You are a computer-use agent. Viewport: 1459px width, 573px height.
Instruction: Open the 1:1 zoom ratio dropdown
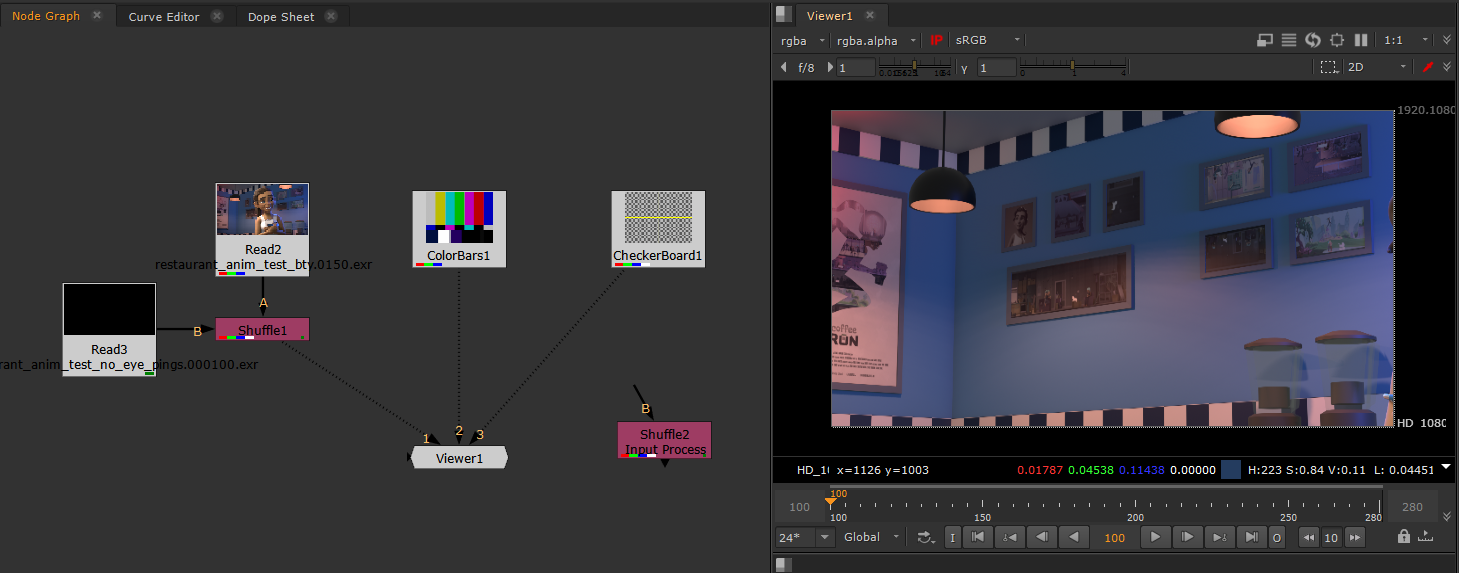pos(1406,40)
